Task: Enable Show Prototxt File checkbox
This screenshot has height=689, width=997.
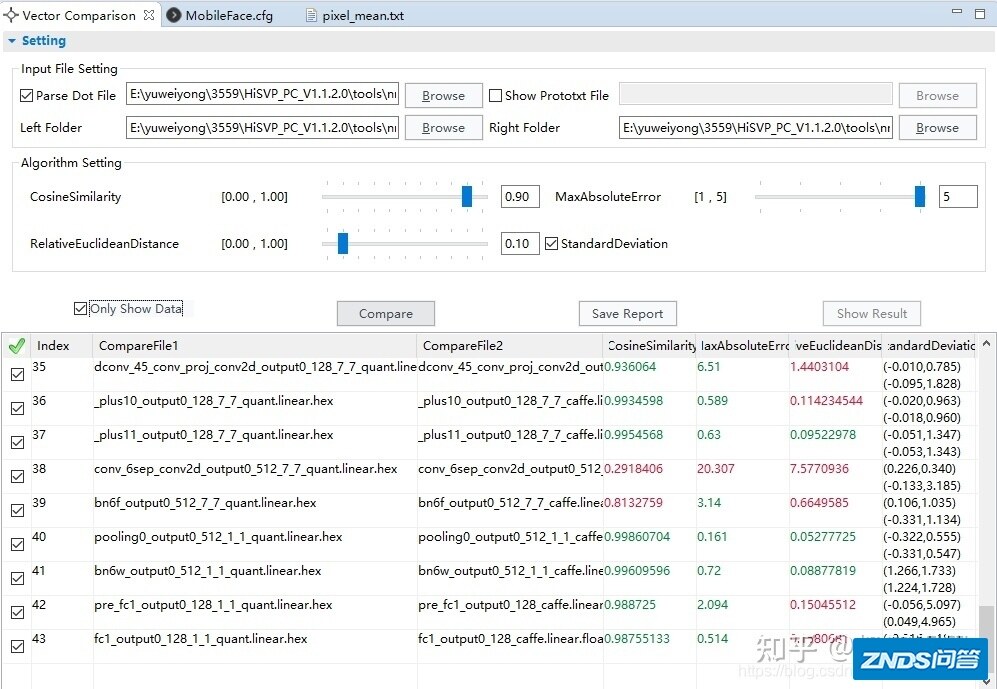Action: coord(495,95)
